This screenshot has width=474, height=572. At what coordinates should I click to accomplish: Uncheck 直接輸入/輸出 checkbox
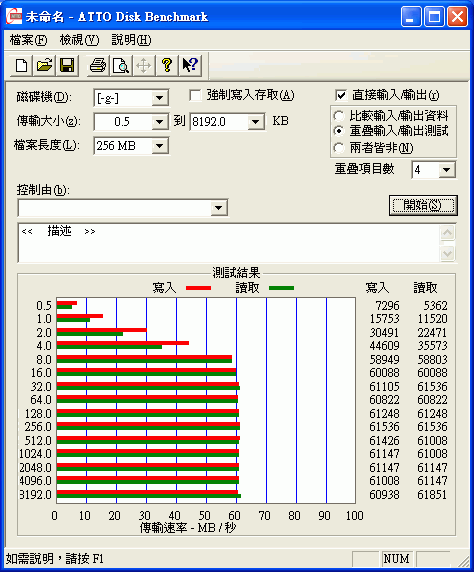pos(341,96)
